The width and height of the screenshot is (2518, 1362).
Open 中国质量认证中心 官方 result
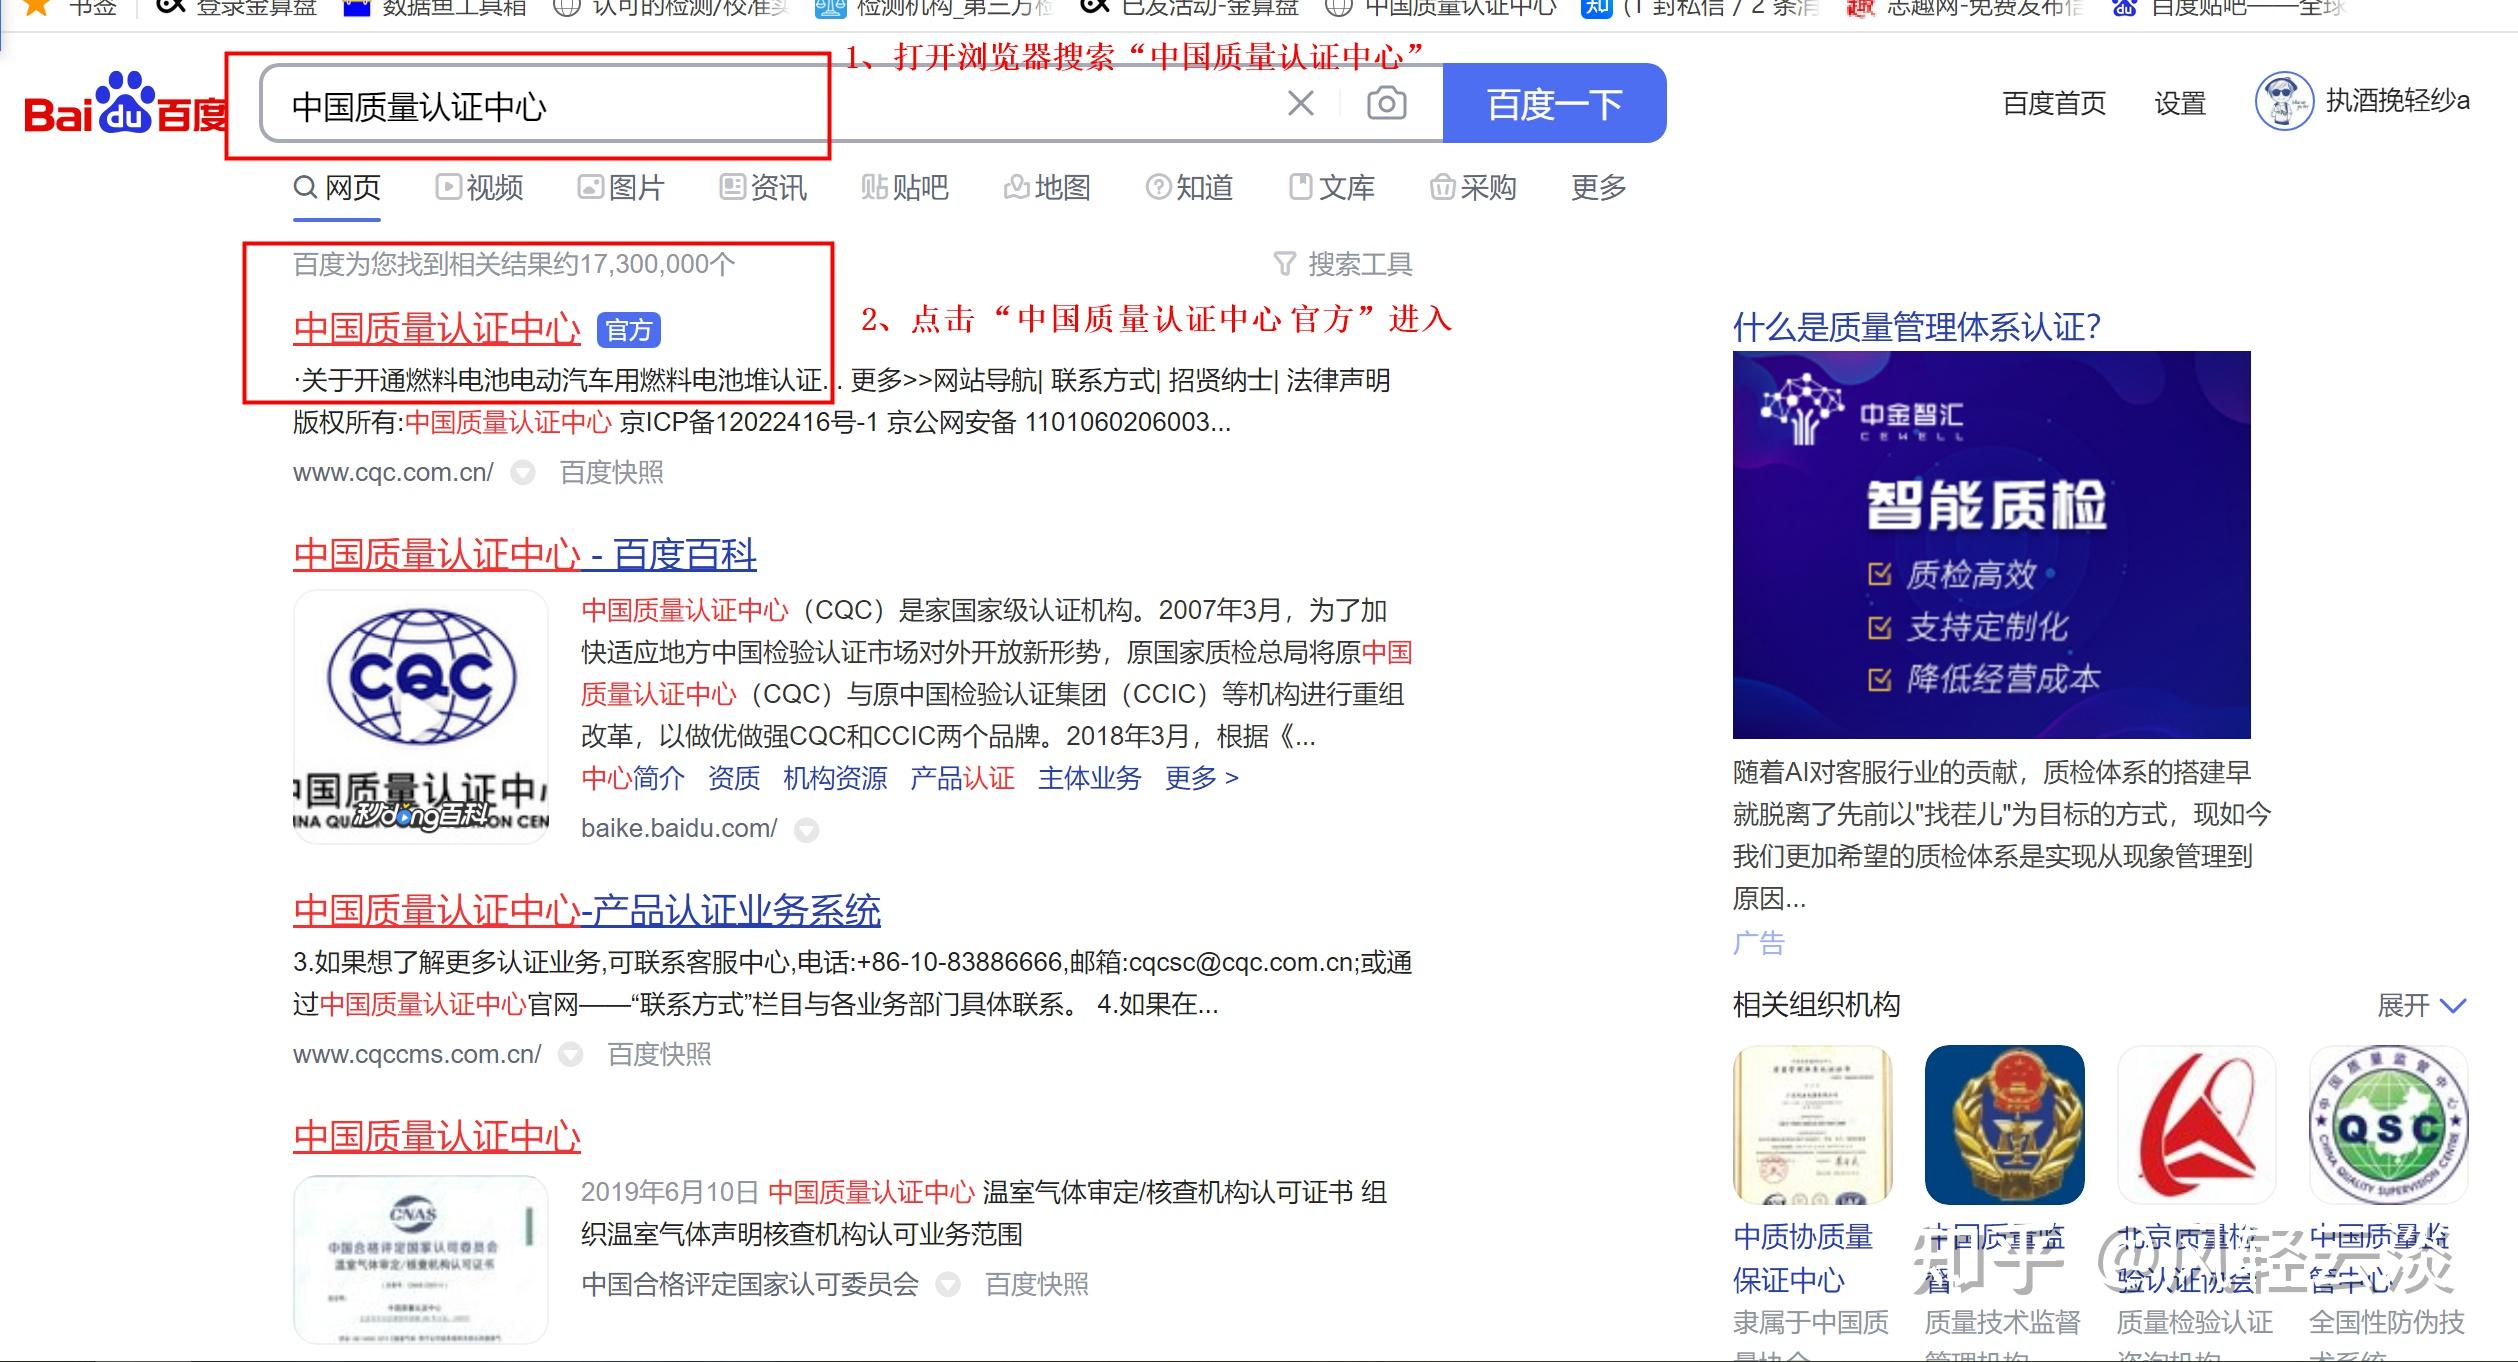click(436, 329)
